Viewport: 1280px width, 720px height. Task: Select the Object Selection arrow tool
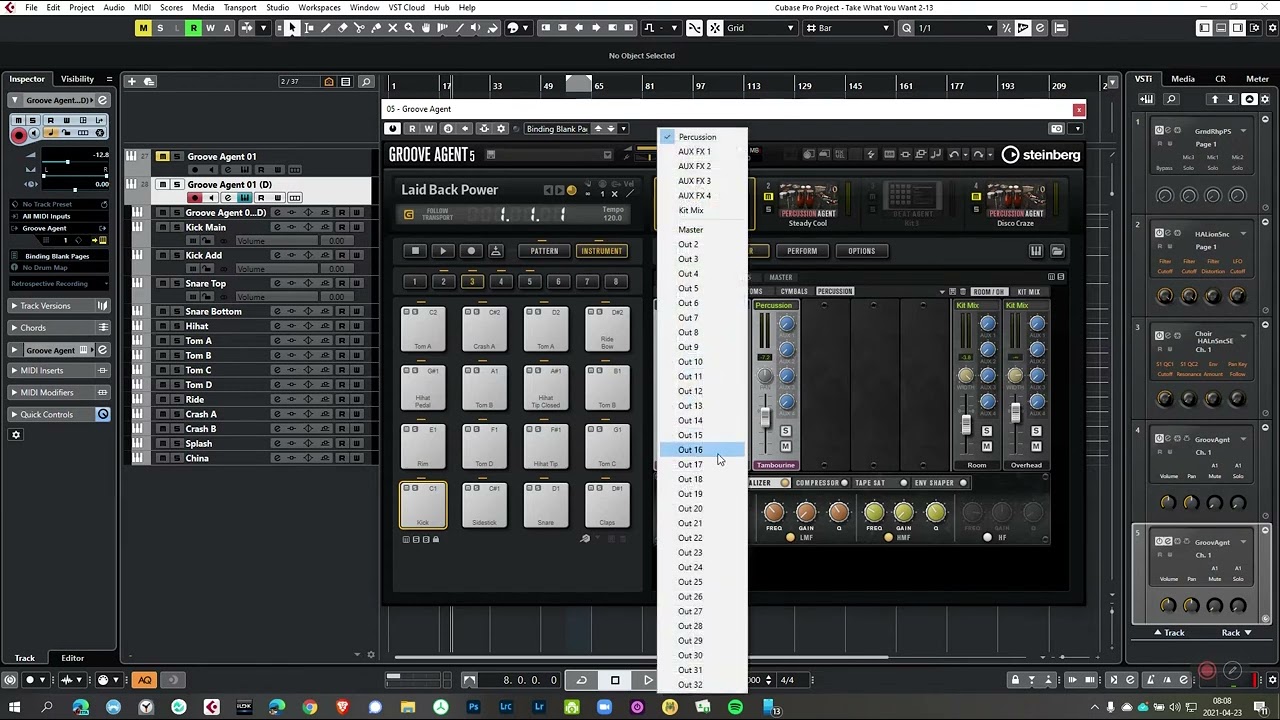(292, 28)
